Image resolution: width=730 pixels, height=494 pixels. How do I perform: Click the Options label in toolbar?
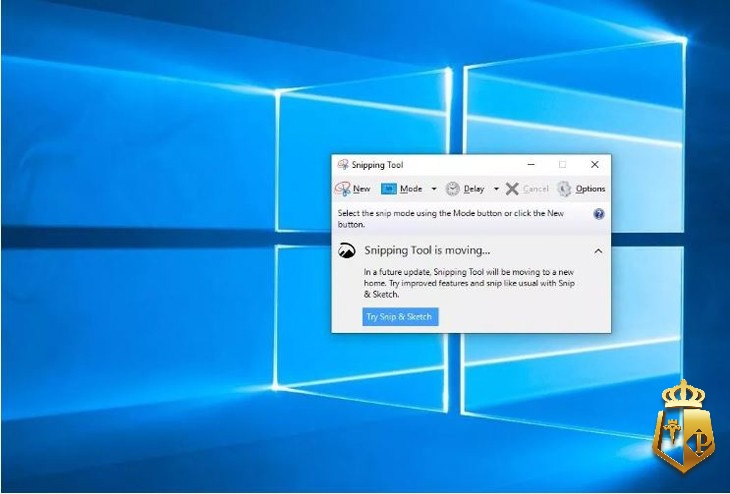590,189
